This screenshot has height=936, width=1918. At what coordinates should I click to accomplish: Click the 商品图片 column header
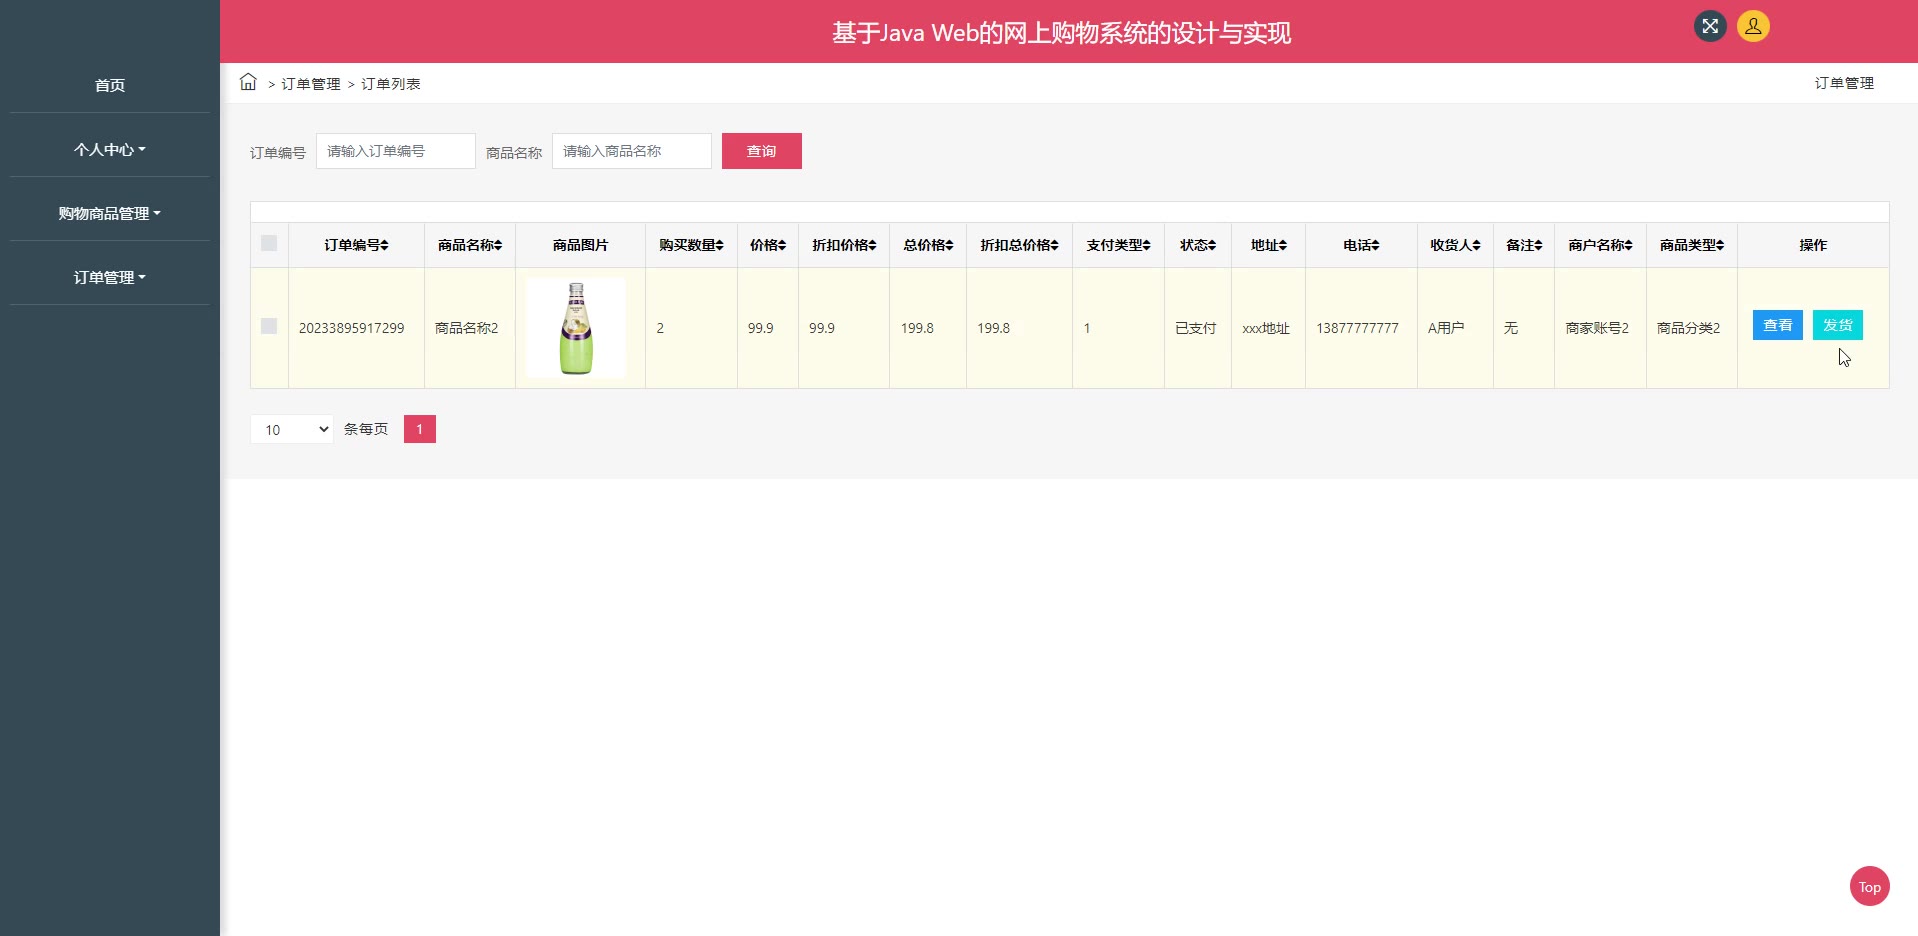click(x=580, y=245)
